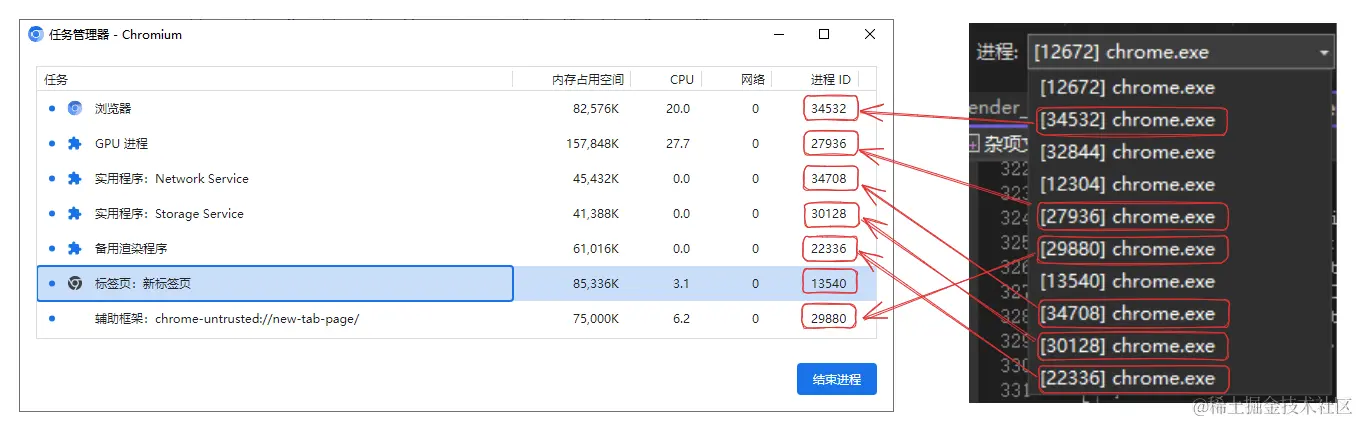Click process ID 27936 in Task Manager
The image size is (1359, 423).
(829, 143)
